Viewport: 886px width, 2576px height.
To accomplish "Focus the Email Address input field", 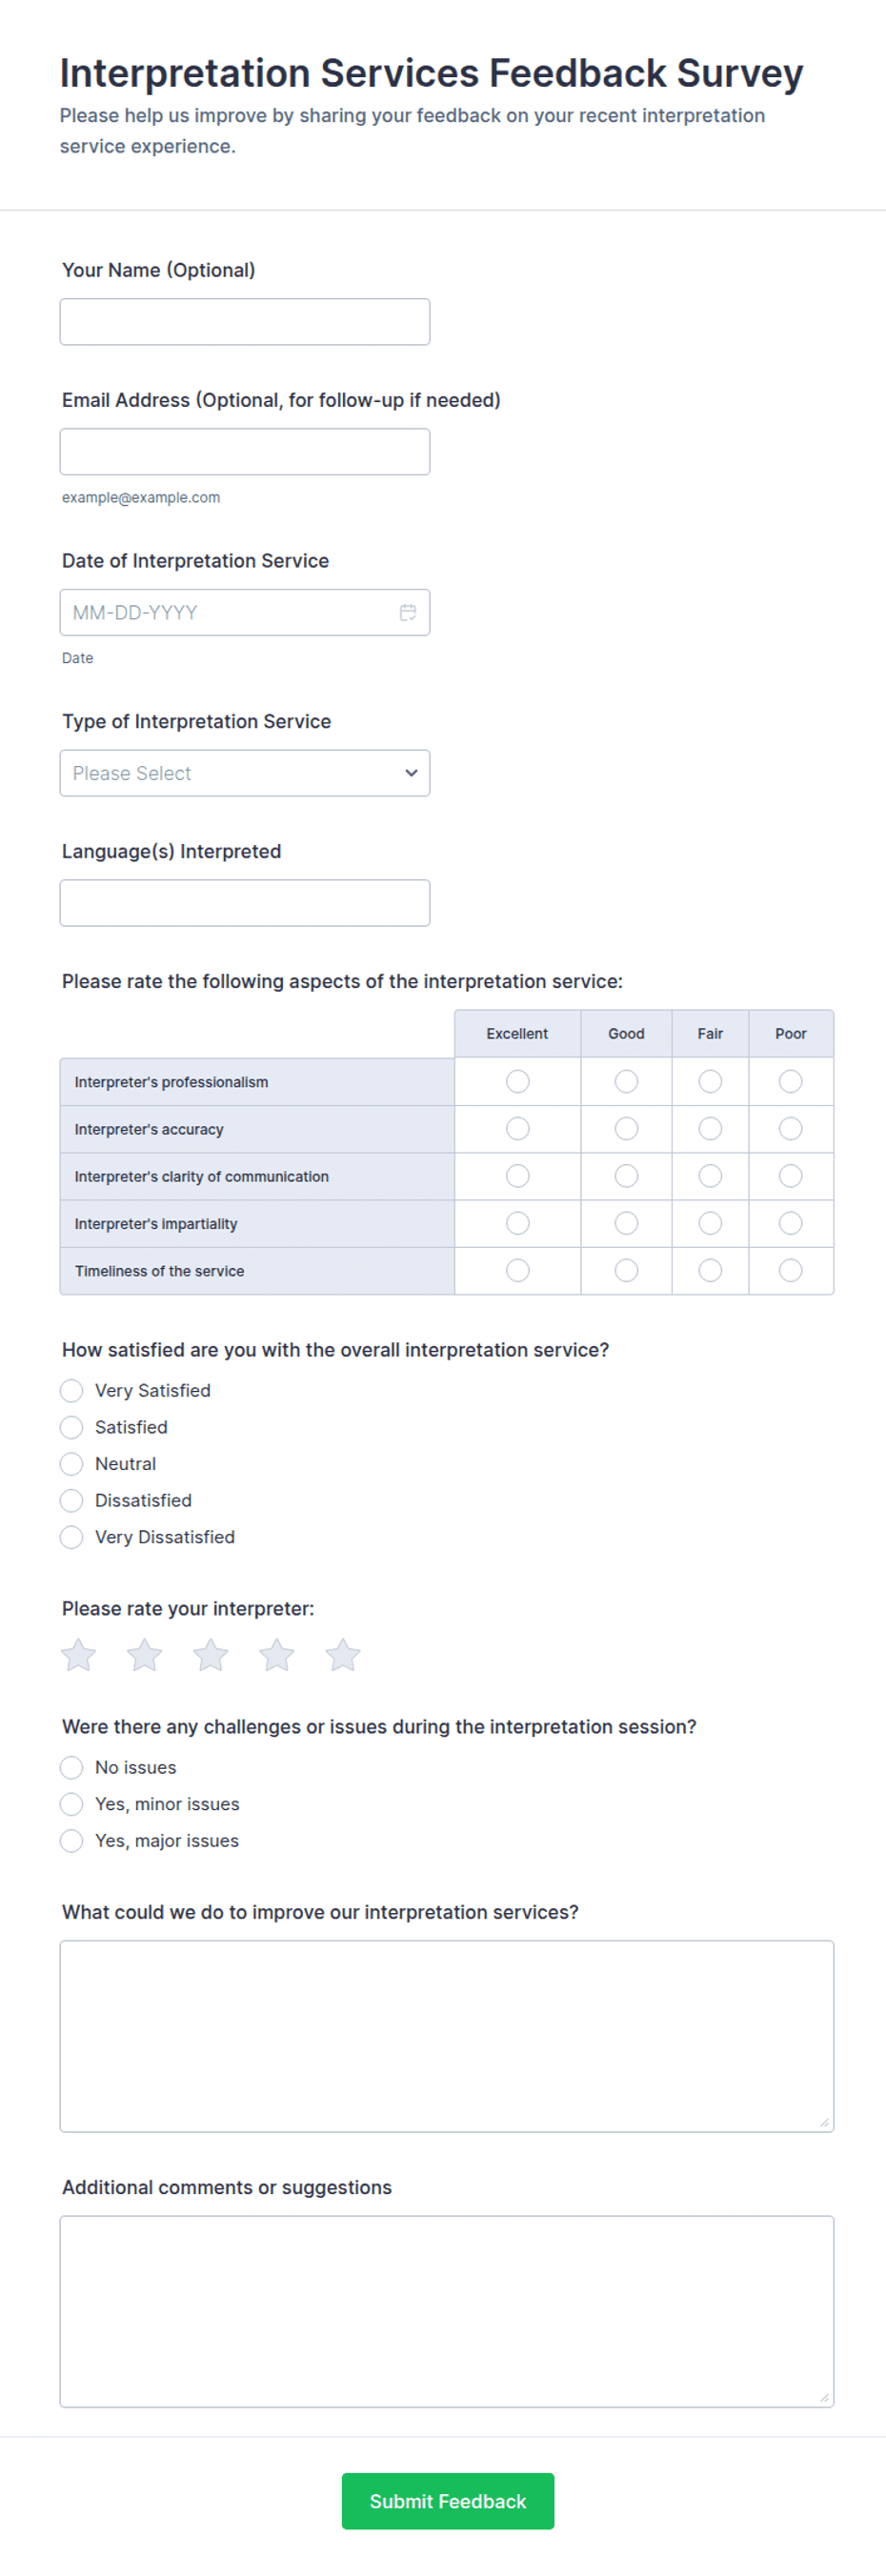I will (x=245, y=452).
